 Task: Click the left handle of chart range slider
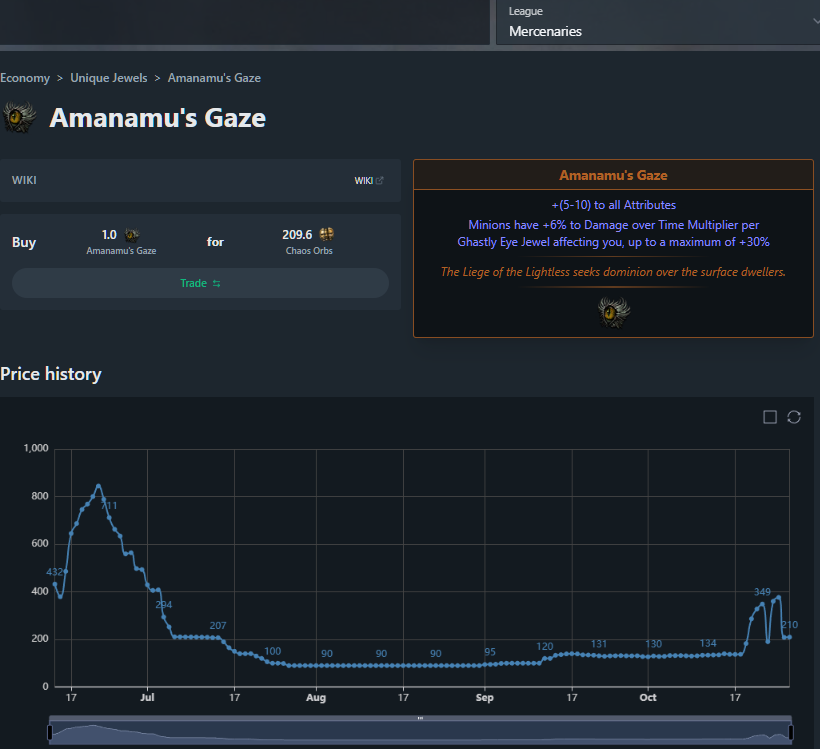tap(50, 732)
